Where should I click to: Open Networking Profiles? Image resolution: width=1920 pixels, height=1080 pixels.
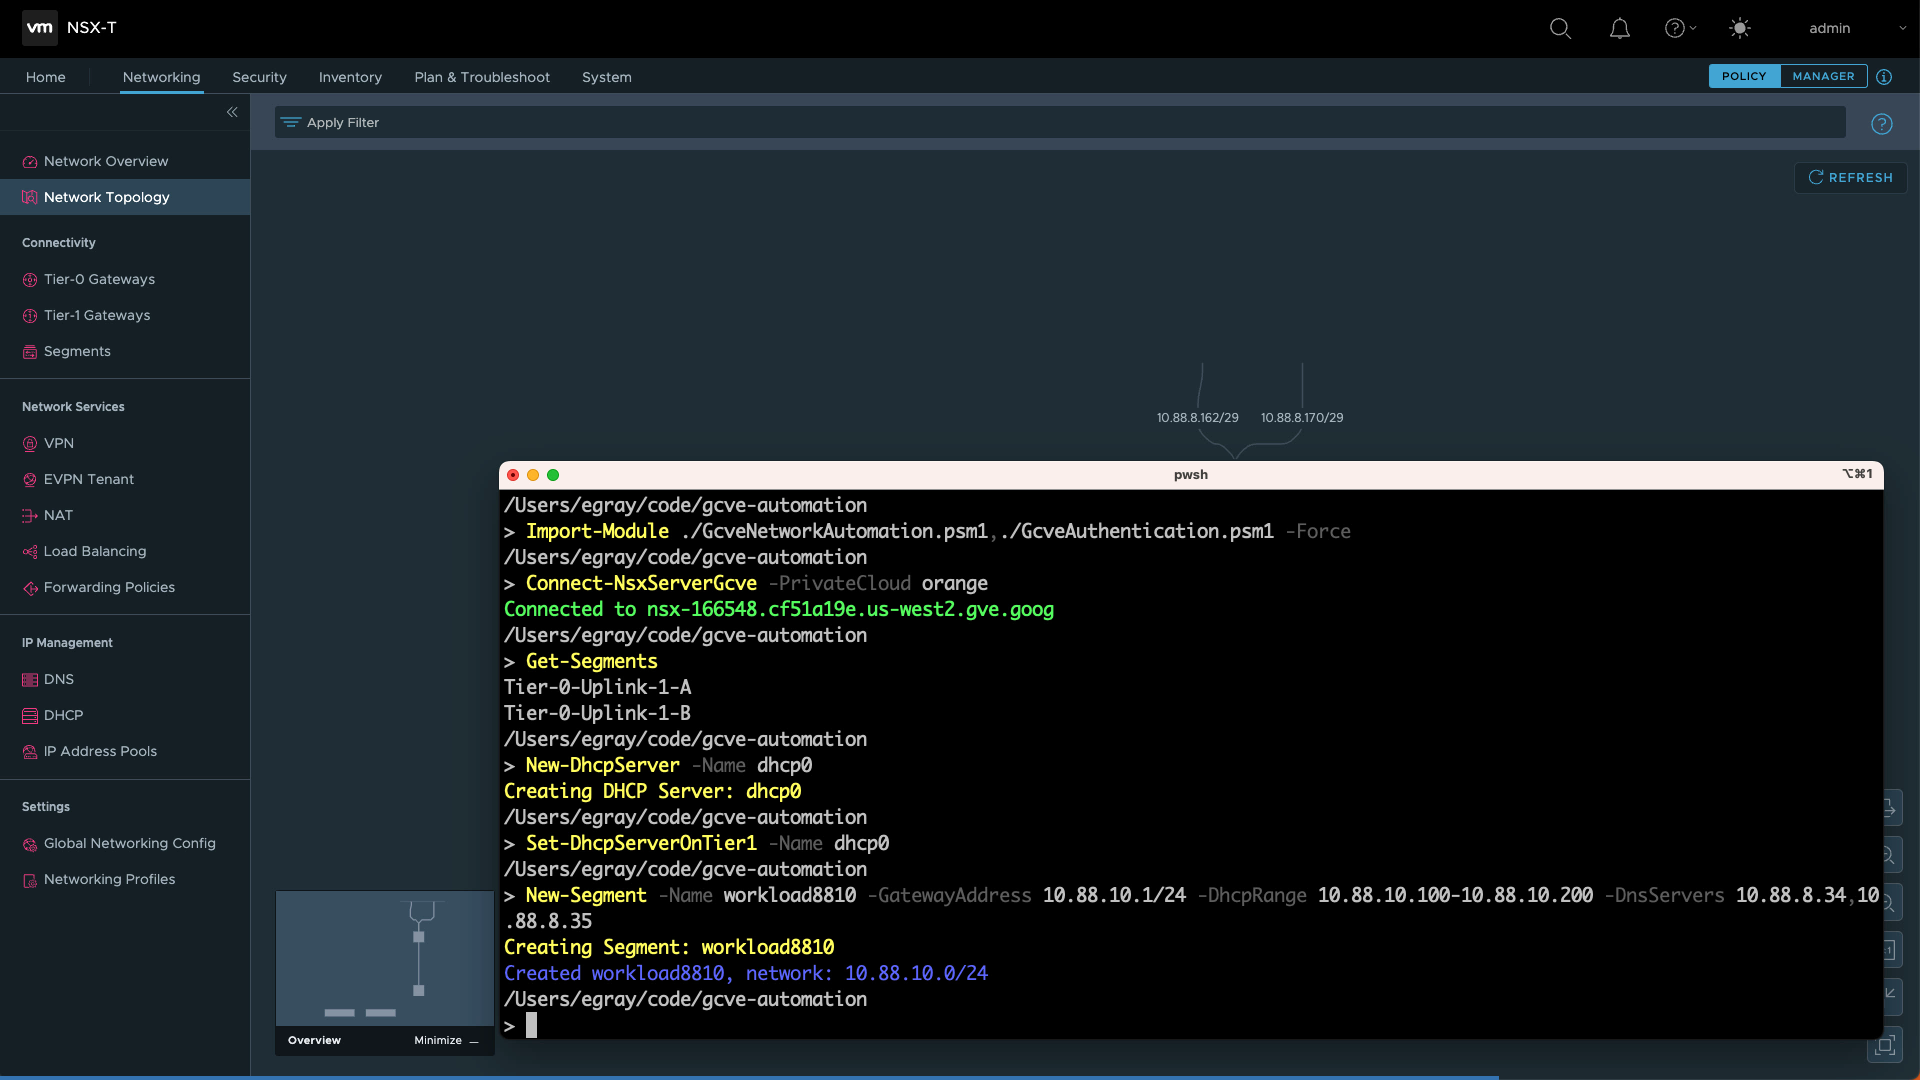[109, 879]
